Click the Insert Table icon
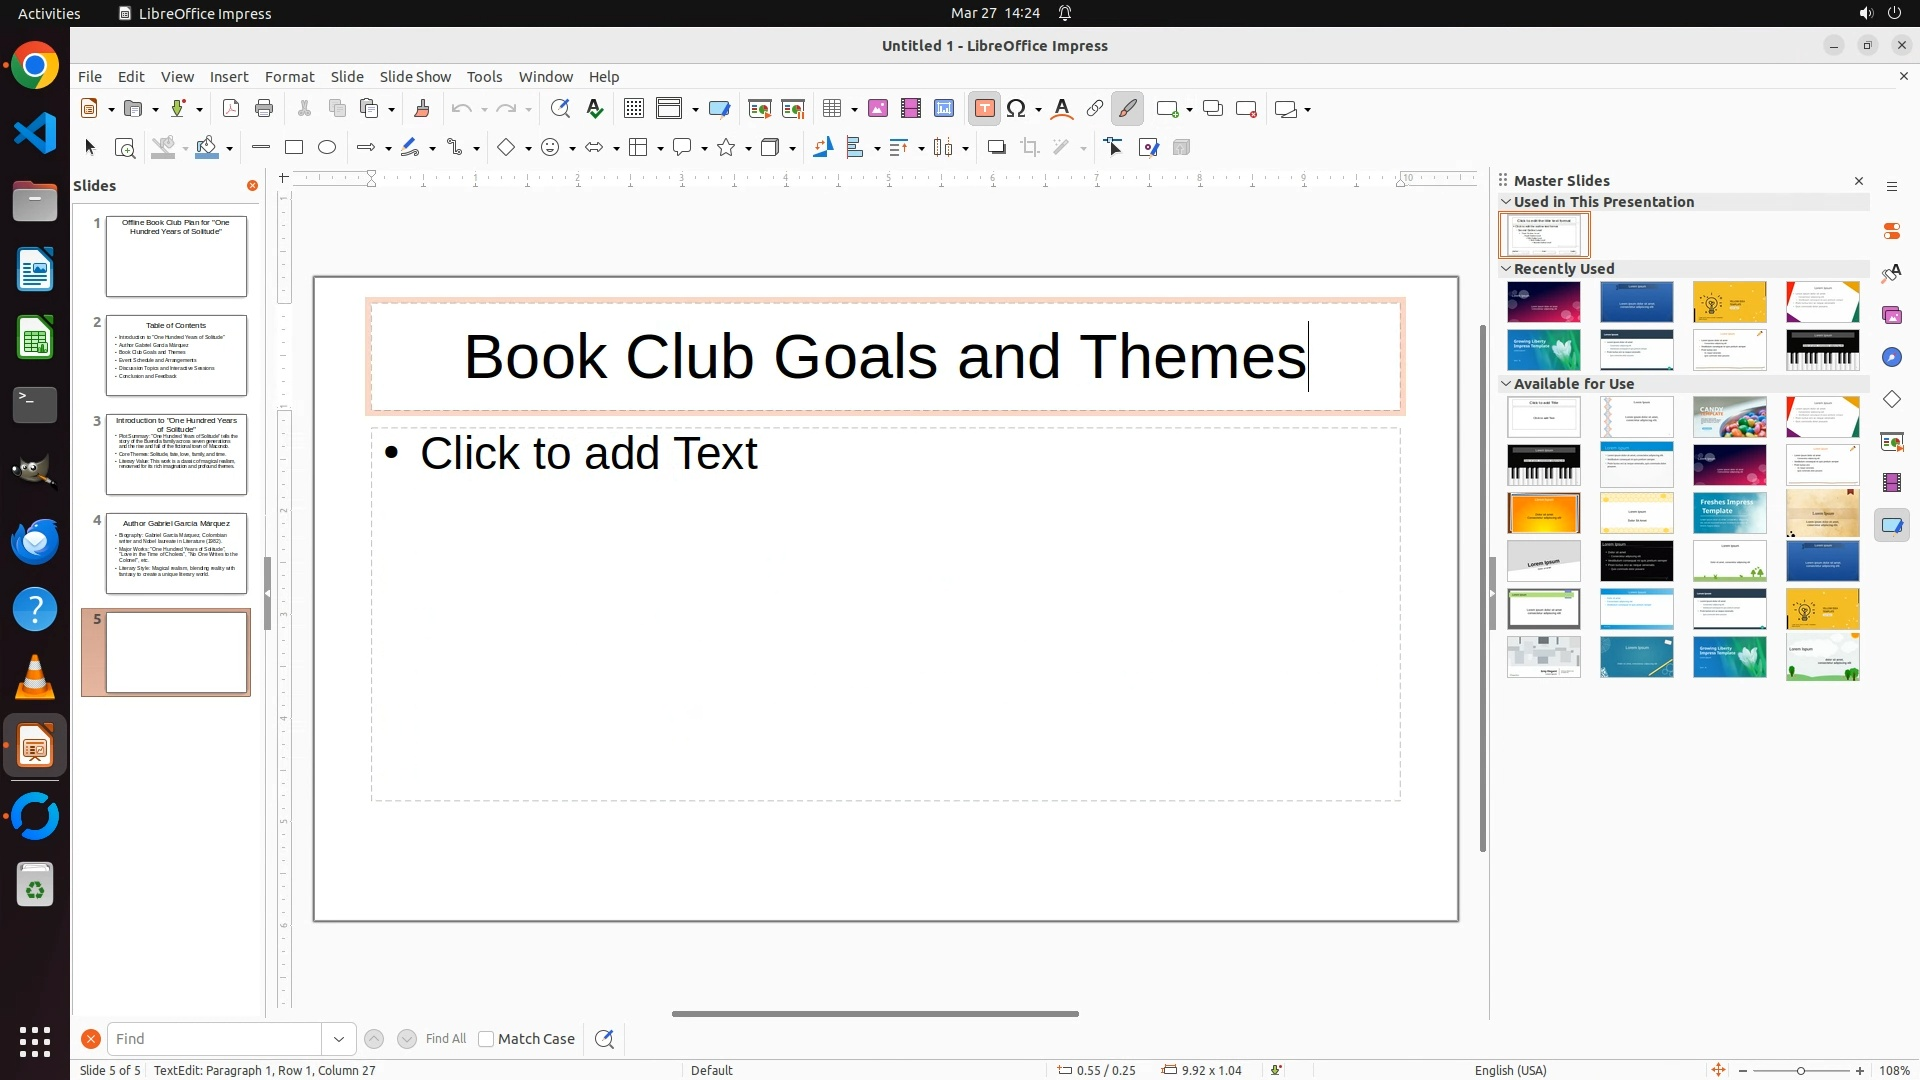Screen dimensions: 1920x1080 pyautogui.click(x=832, y=109)
